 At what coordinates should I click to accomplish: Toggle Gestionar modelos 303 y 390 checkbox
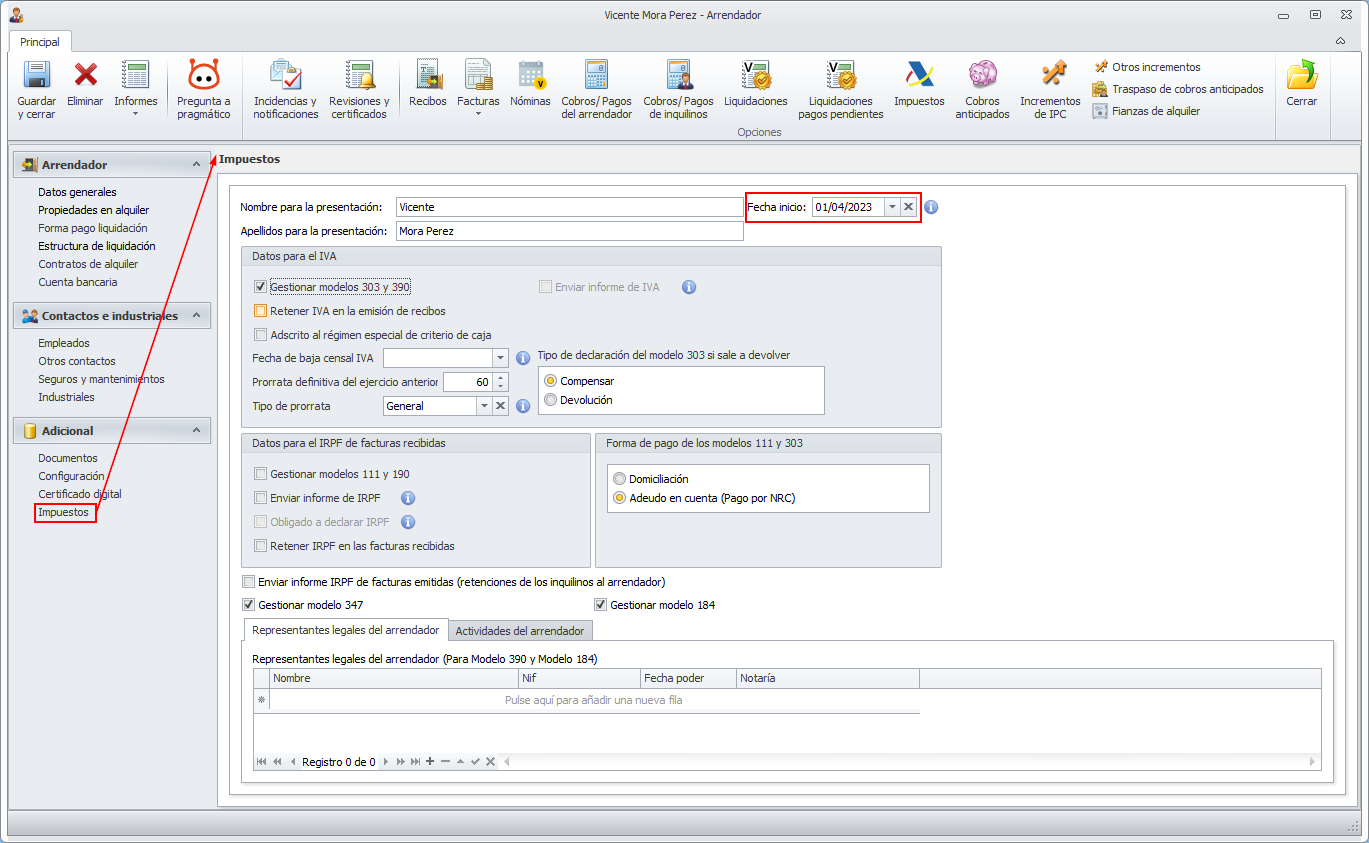point(261,287)
